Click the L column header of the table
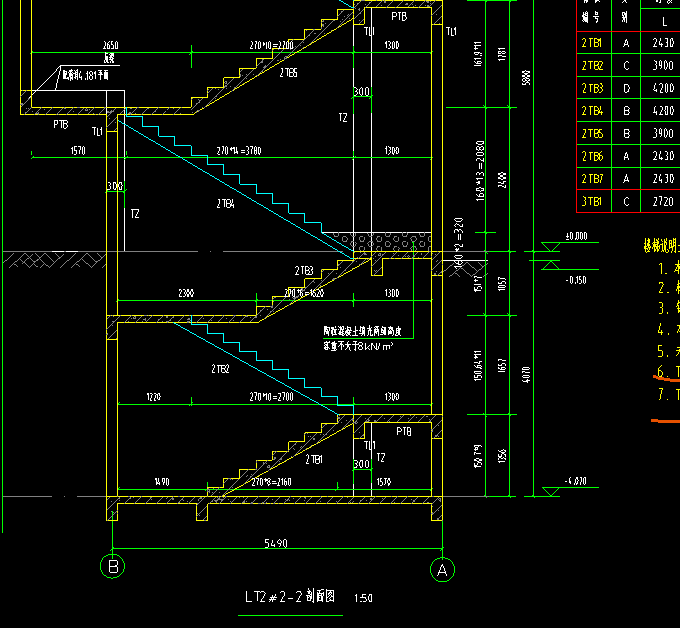680x628 pixels. [664, 21]
